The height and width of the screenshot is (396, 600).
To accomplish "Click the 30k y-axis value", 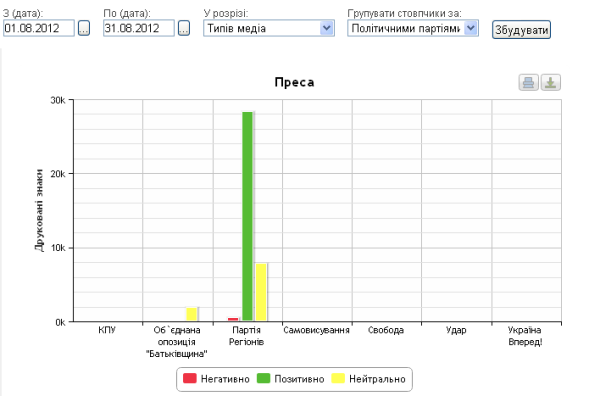I will (58, 100).
